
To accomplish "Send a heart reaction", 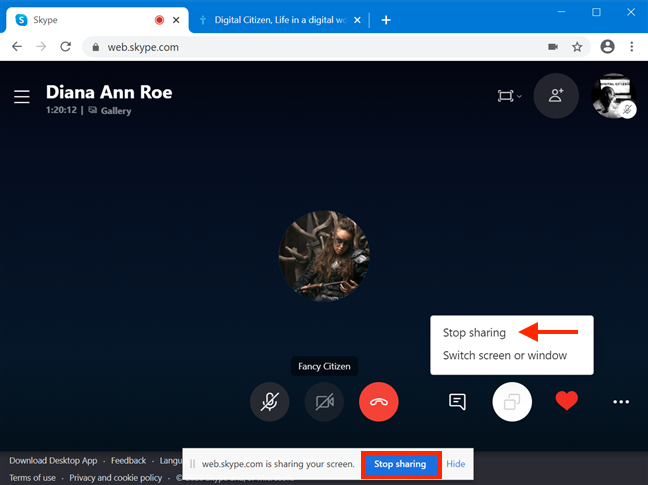I will tap(567, 401).
